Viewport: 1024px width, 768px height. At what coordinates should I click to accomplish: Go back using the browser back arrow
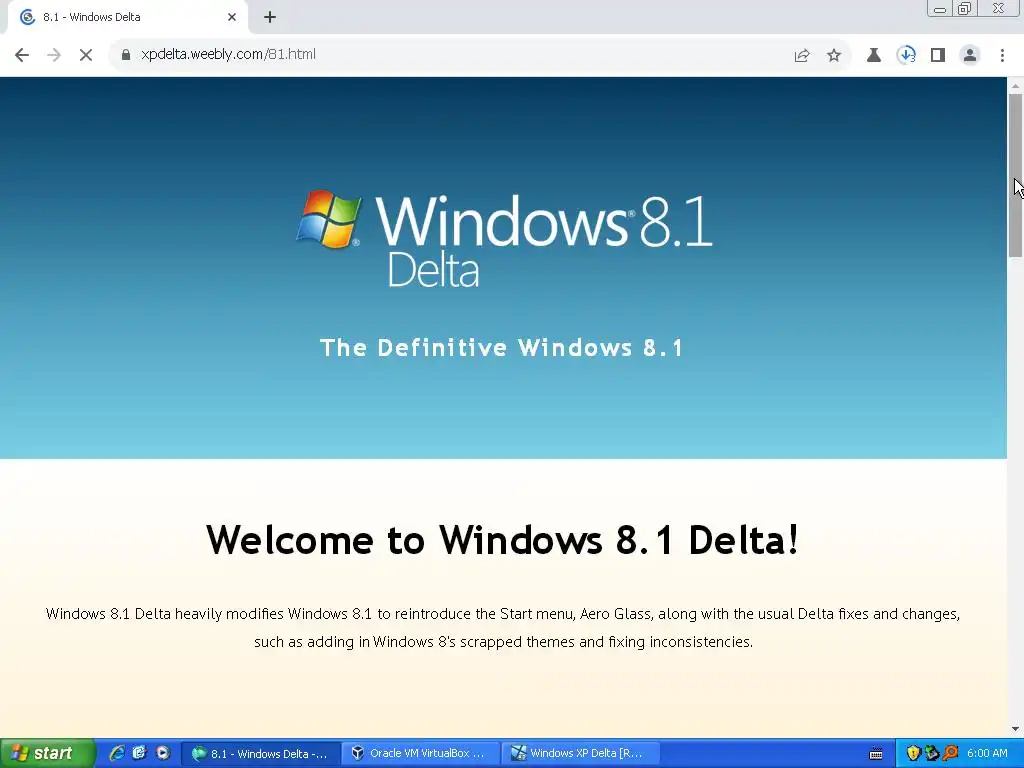(x=22, y=55)
